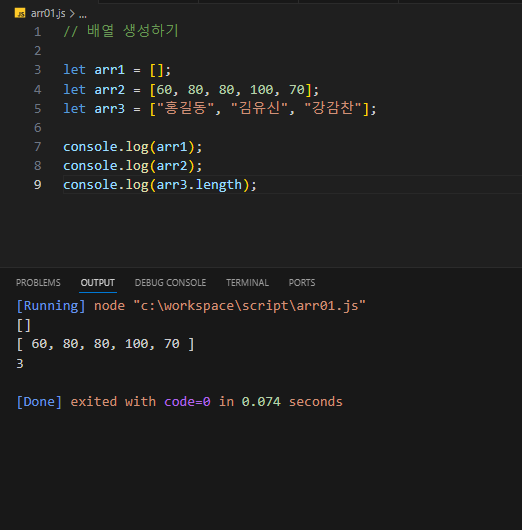Click 'console.log(arr2);' line
This screenshot has width=522, height=530.
133,166
